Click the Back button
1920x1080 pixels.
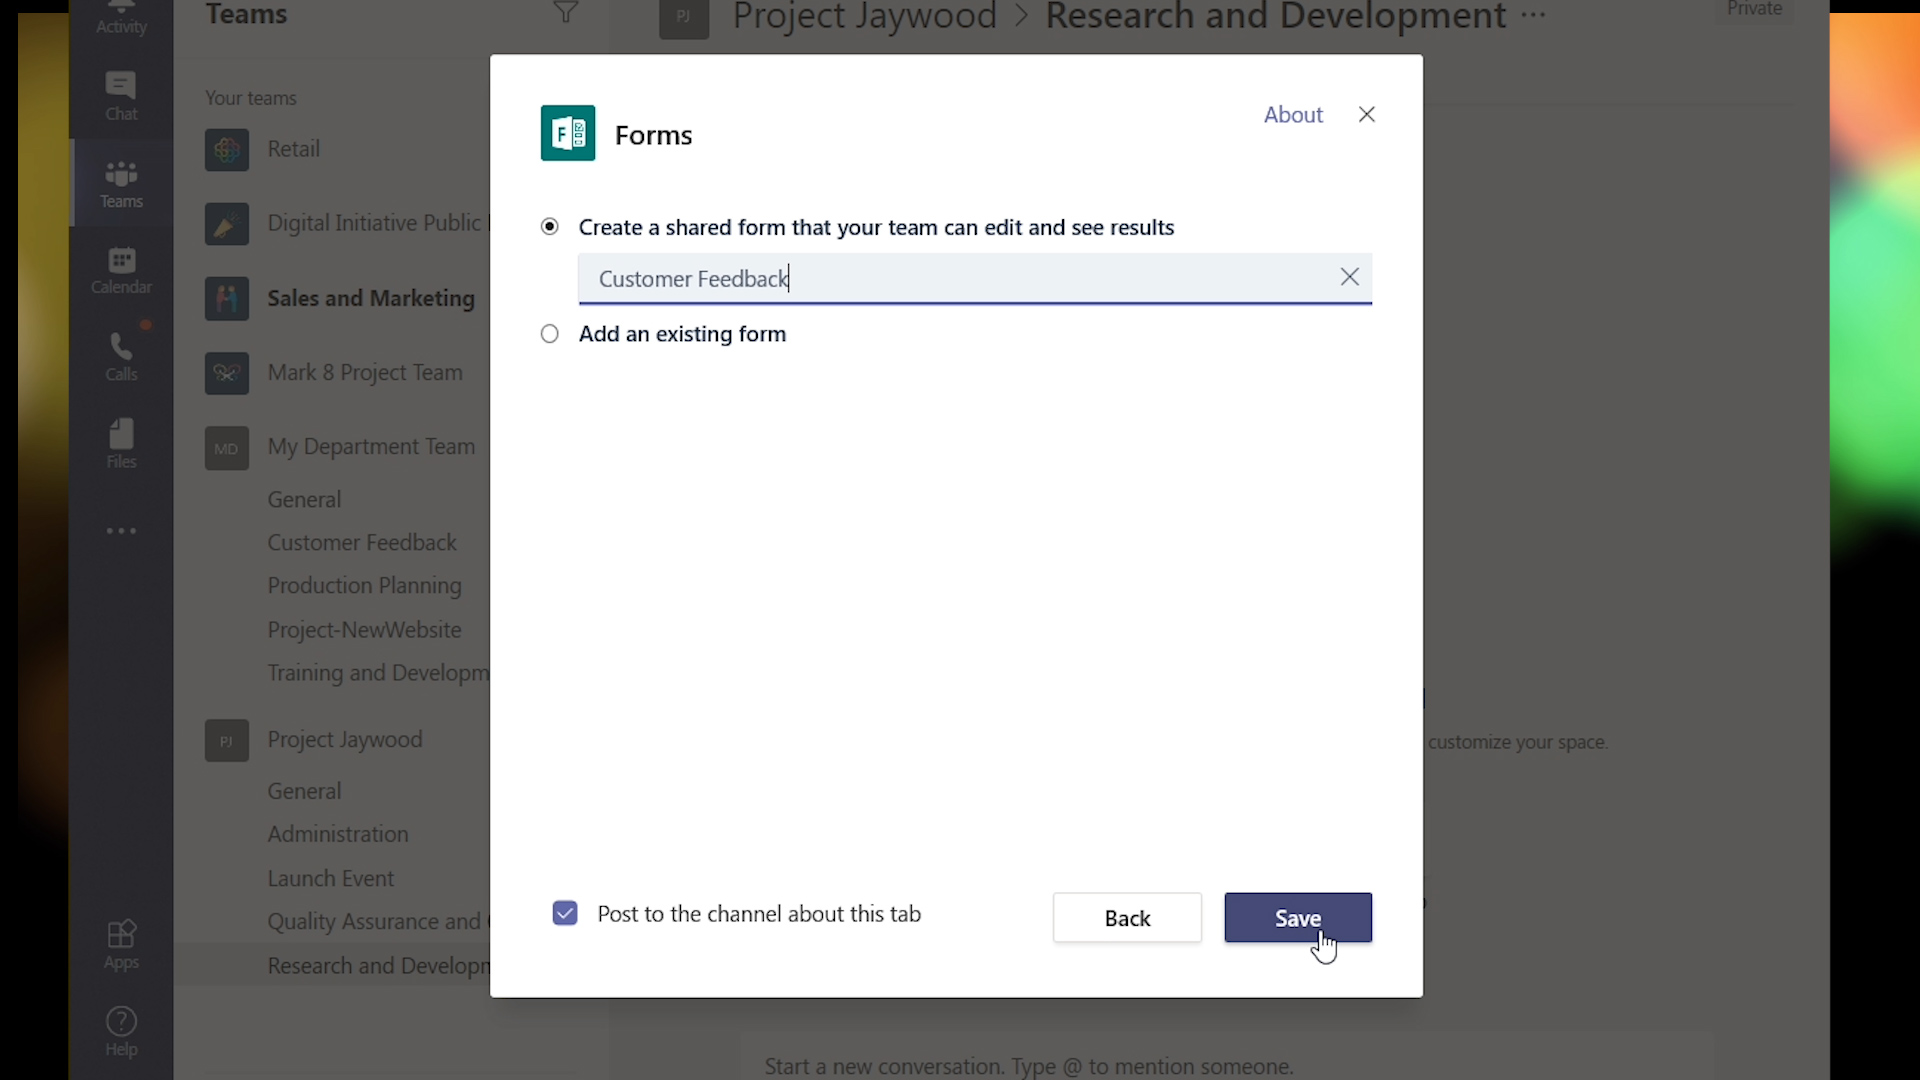tap(1127, 918)
